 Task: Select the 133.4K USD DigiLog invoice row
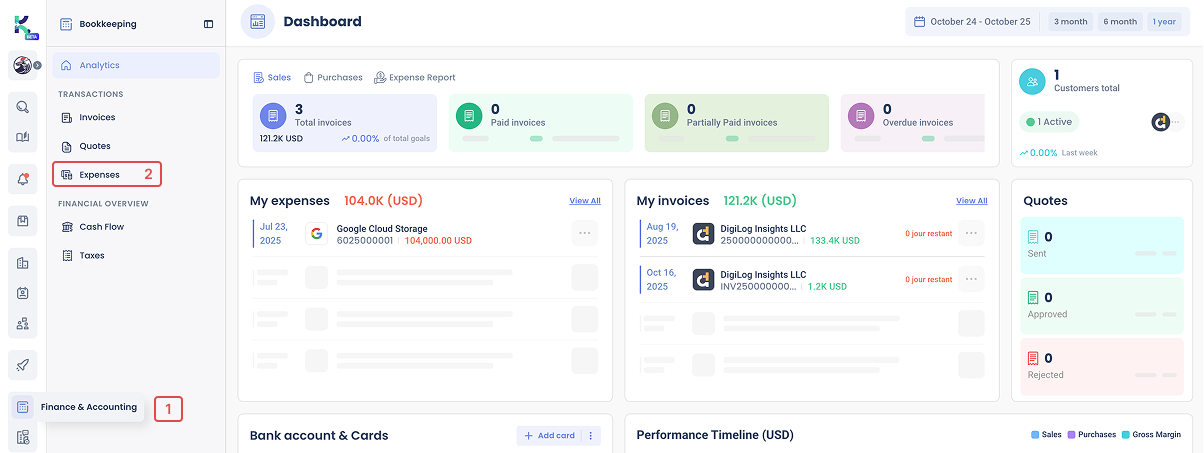tap(812, 234)
